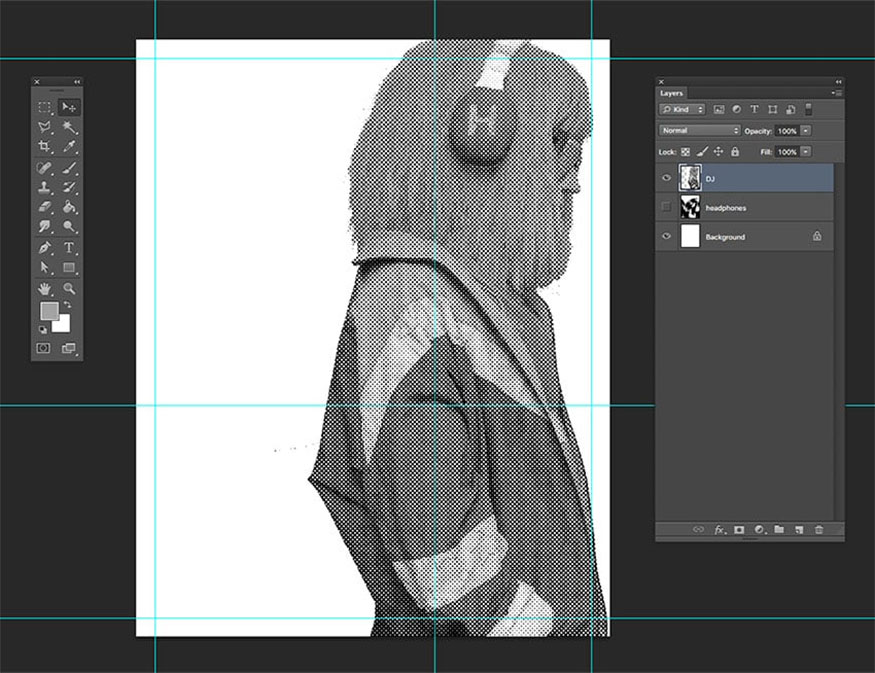Hide the DJ layer
This screenshot has height=673, width=875.
[x=666, y=178]
